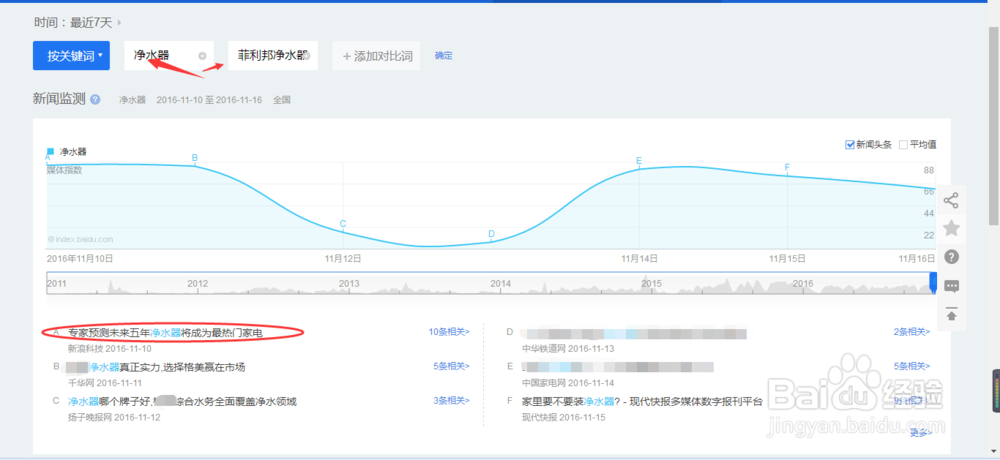Clear the 菲利邦净水器 keyword with its circle icon

click(x=307, y=56)
